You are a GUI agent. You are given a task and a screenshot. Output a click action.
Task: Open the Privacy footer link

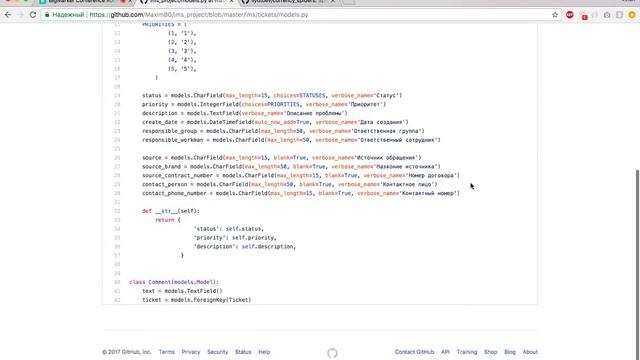click(191, 352)
